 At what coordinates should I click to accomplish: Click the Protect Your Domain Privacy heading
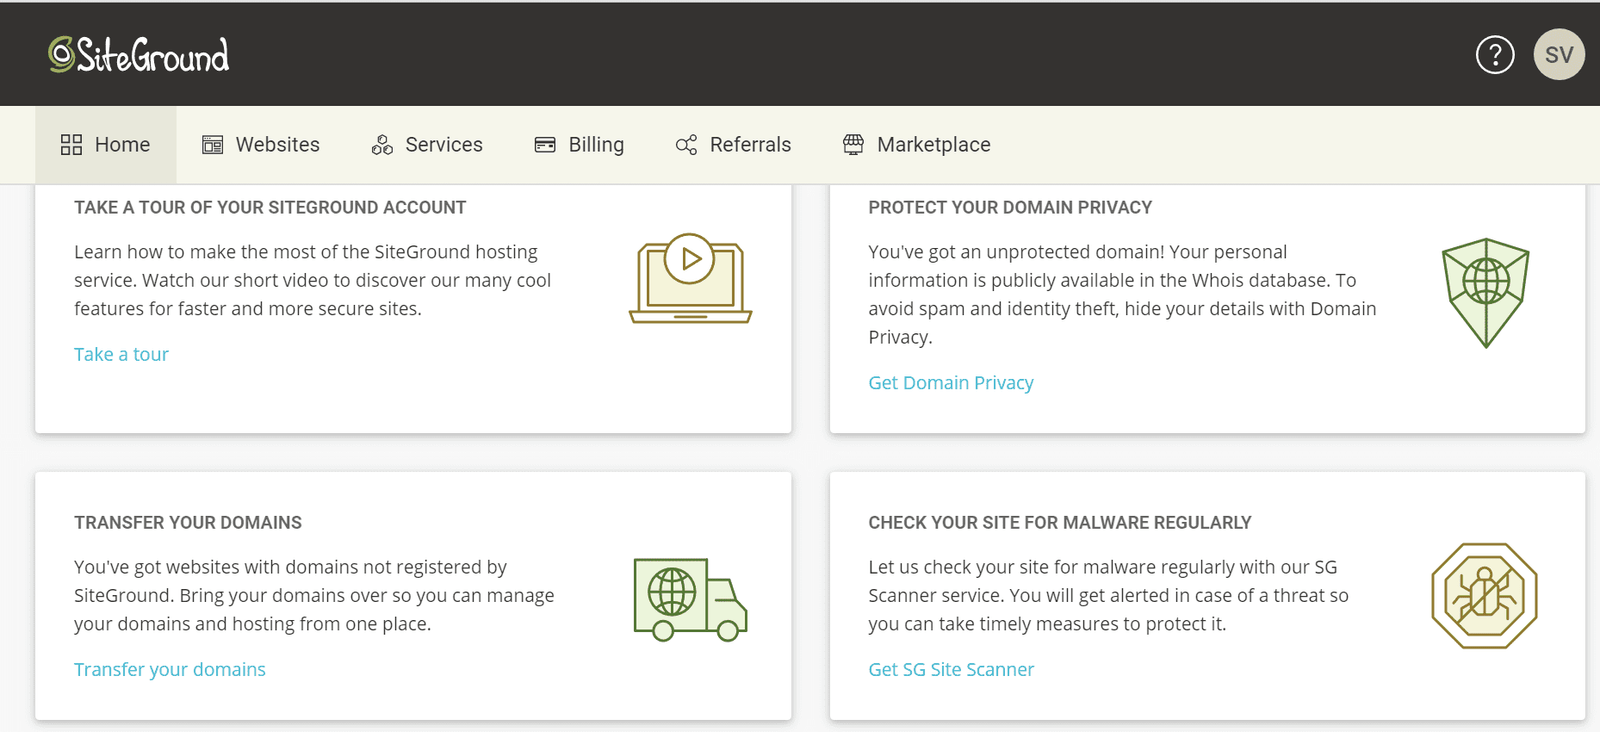[1010, 208]
